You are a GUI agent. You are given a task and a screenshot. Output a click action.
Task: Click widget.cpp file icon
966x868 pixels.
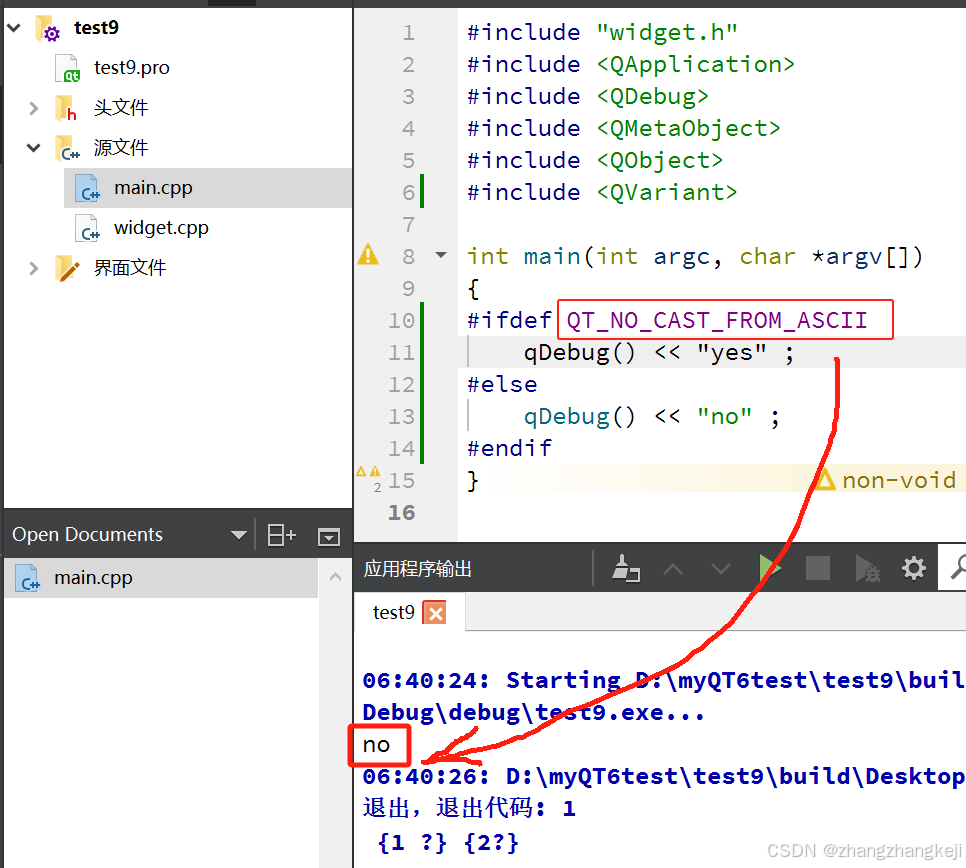click(x=87, y=228)
